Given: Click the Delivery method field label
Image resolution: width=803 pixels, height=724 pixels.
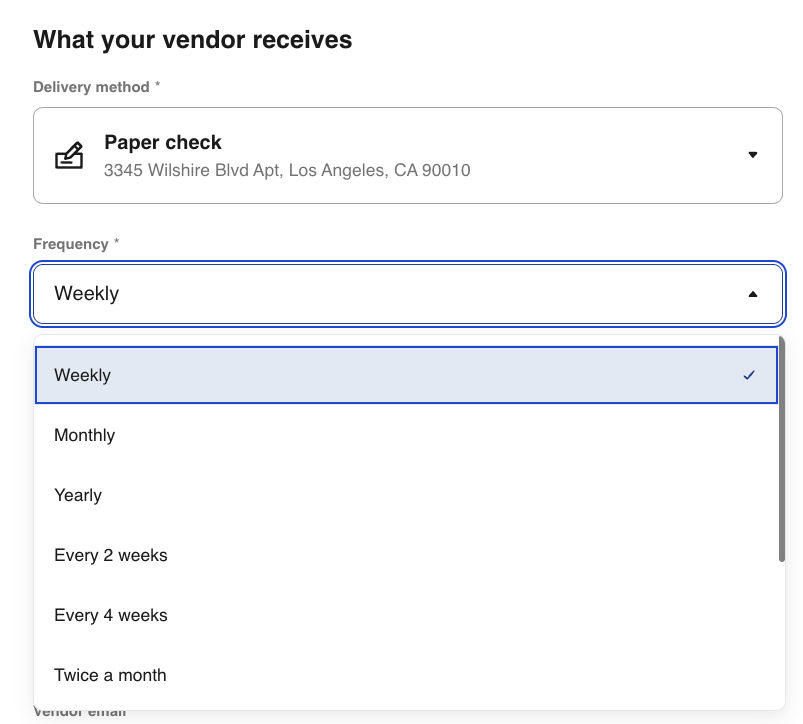Looking at the screenshot, I should click(x=91, y=87).
